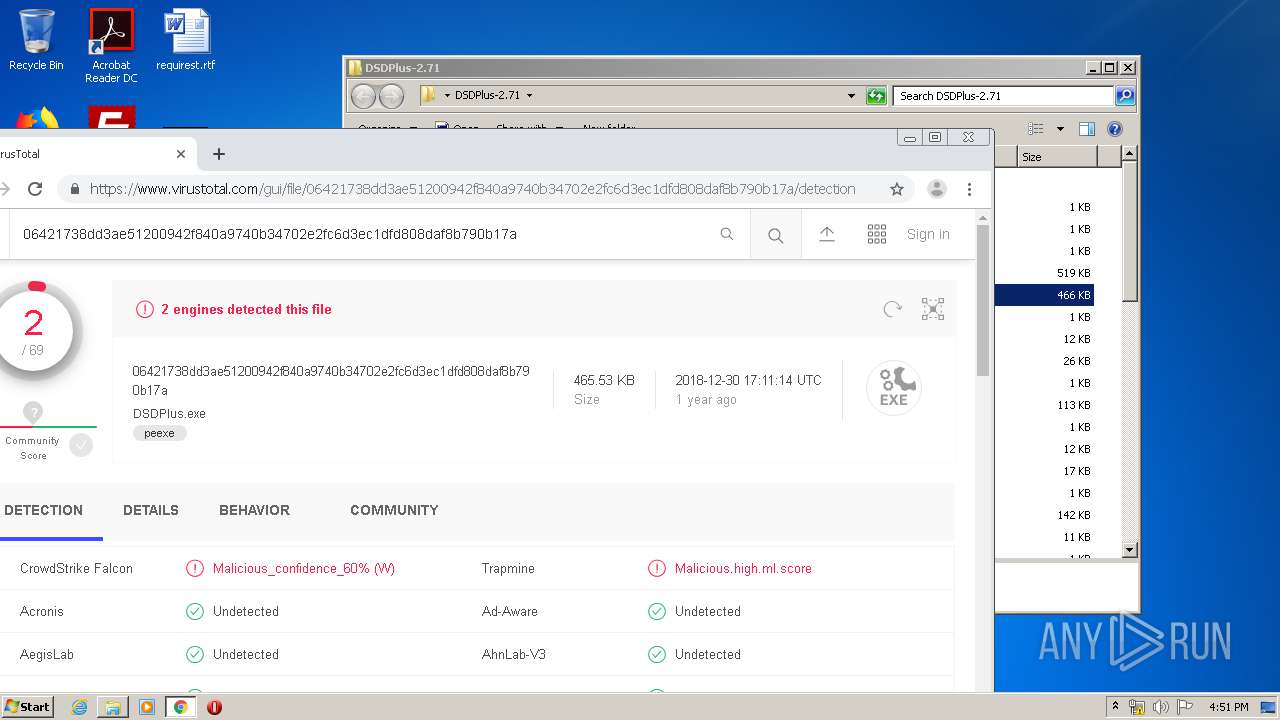Click the browser page vertical scrollbar
This screenshot has height=720, width=1280.
(x=983, y=300)
